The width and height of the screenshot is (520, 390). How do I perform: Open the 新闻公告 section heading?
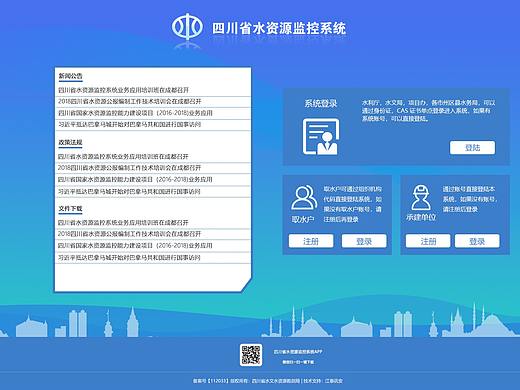point(70,76)
